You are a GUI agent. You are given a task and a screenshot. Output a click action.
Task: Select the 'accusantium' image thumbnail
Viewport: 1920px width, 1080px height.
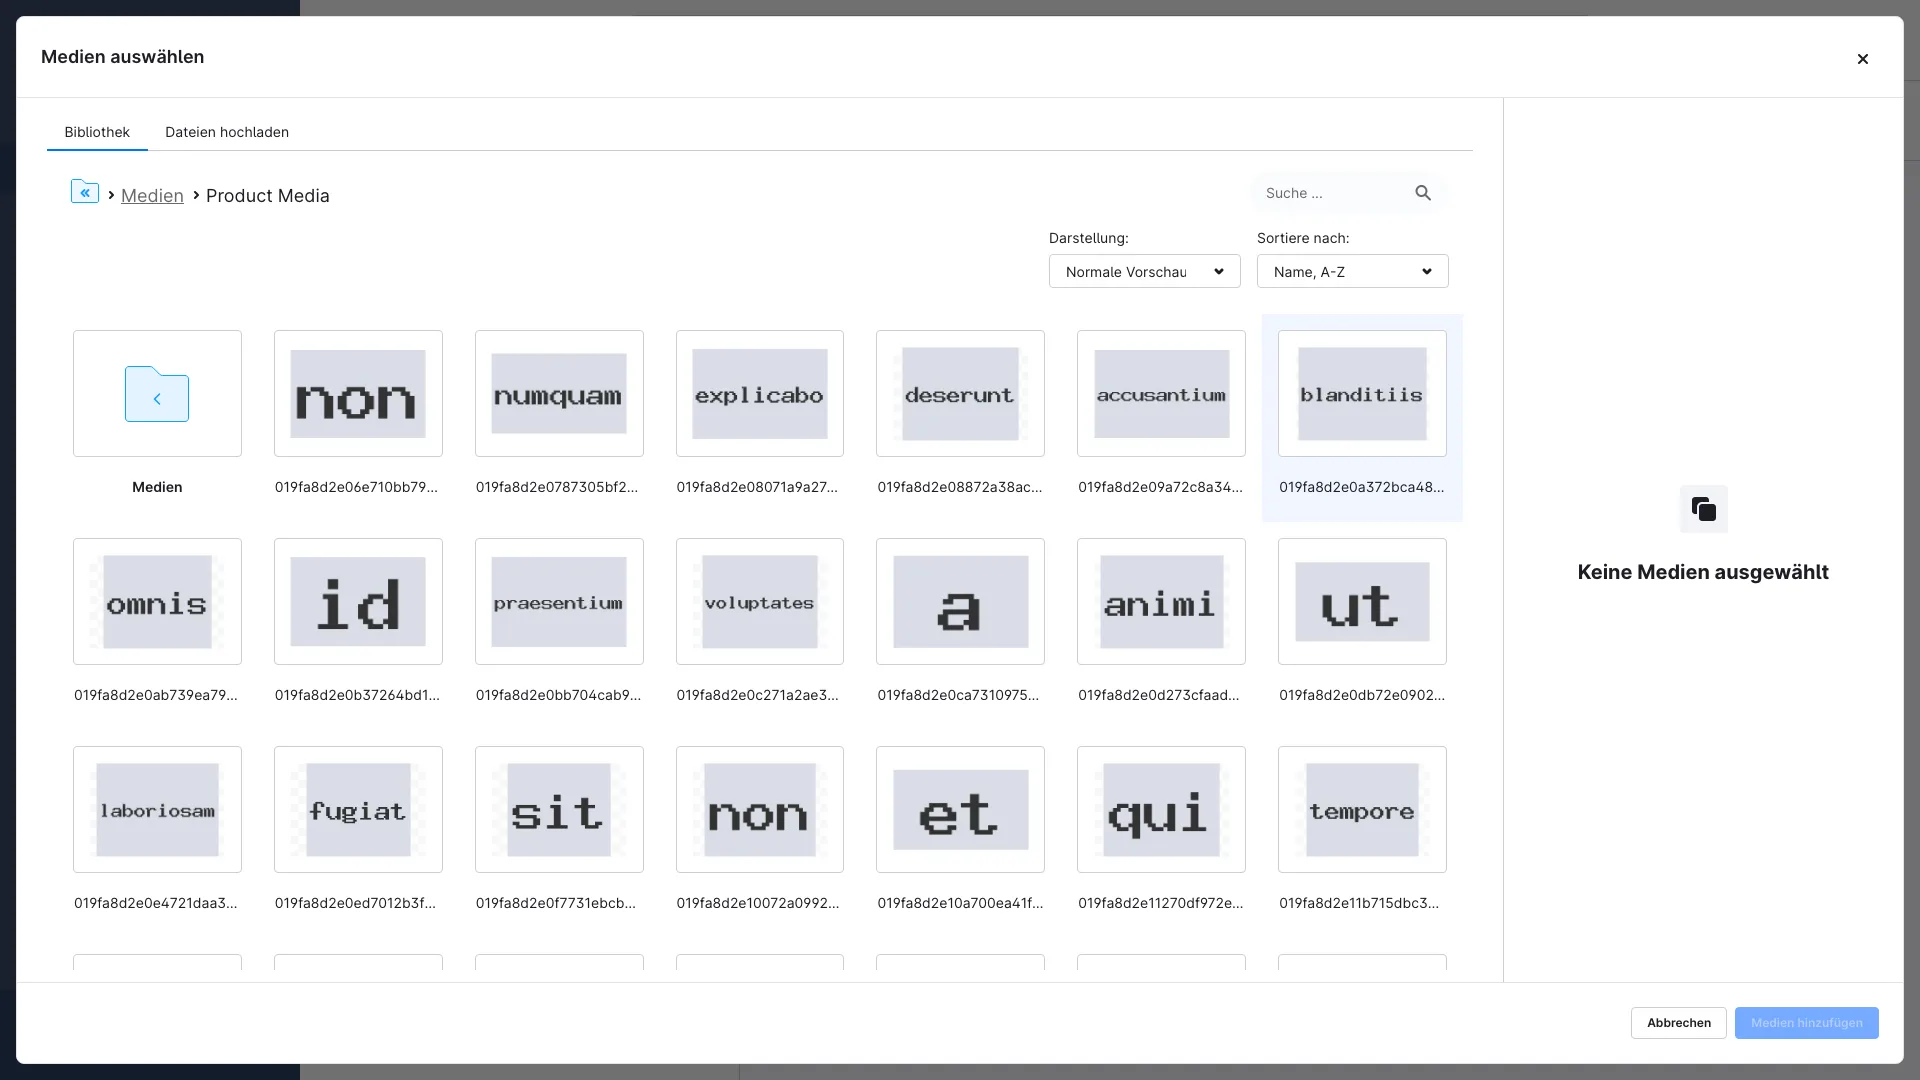(x=1161, y=394)
